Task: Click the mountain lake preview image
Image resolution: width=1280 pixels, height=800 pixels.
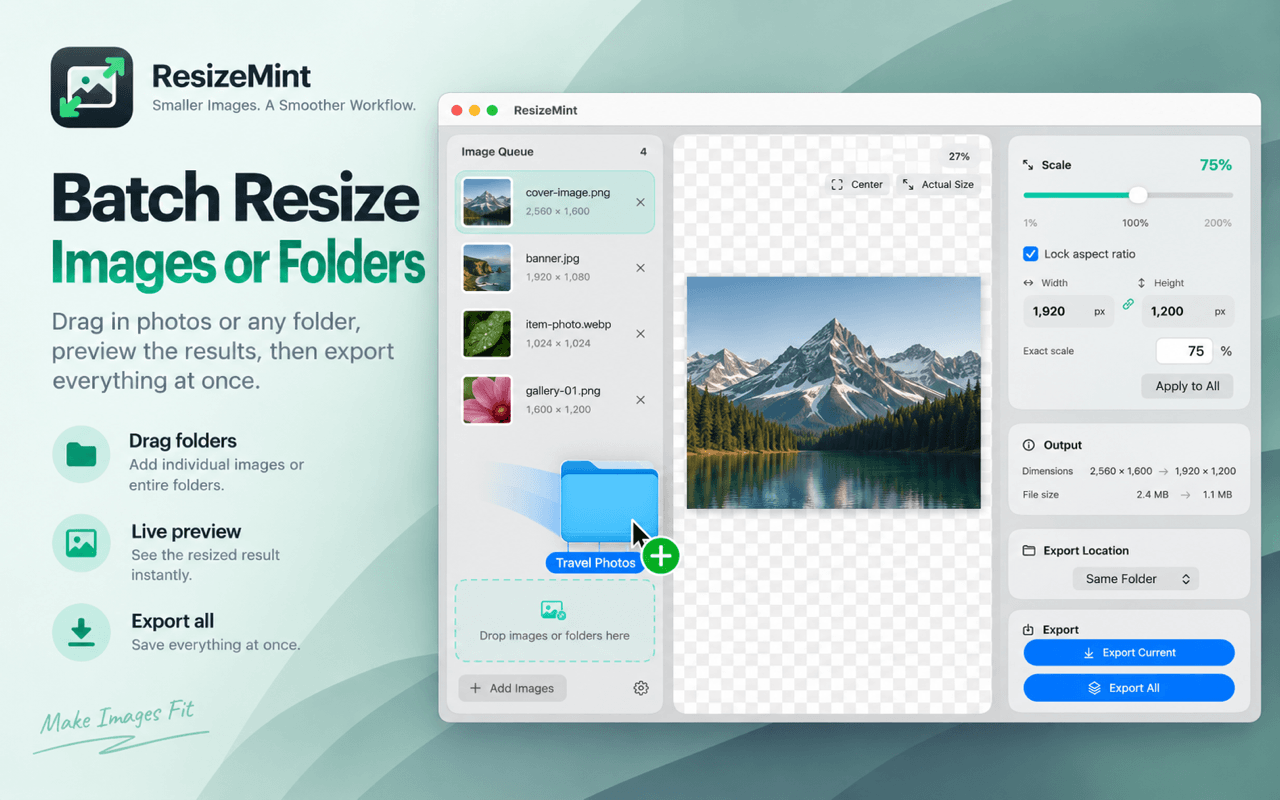Action: tap(834, 393)
